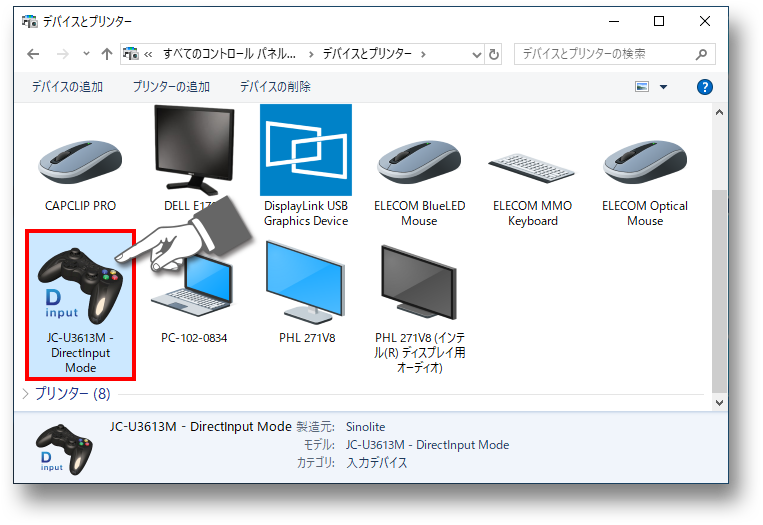This screenshot has width=763, height=525.
Task: Open the help question mark icon
Action: tap(705, 87)
